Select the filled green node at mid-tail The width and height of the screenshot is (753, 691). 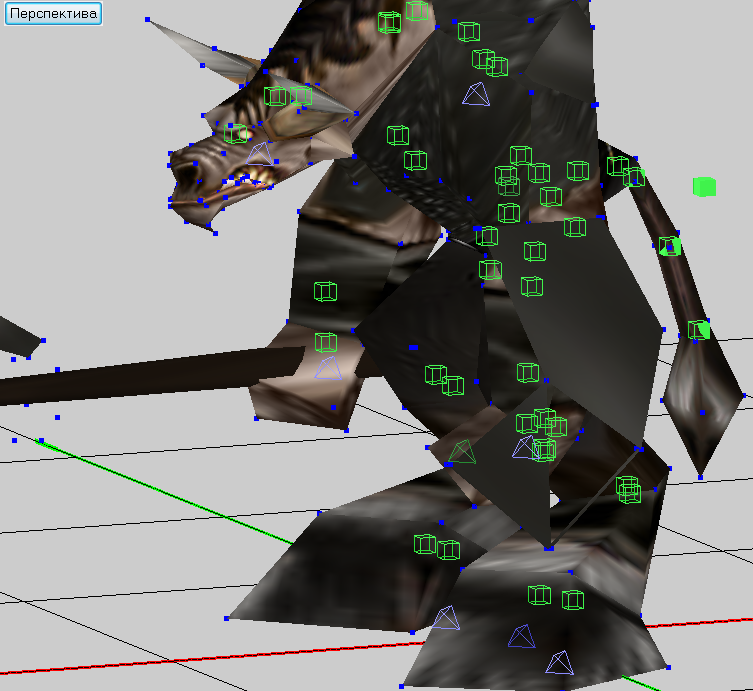[670, 247]
